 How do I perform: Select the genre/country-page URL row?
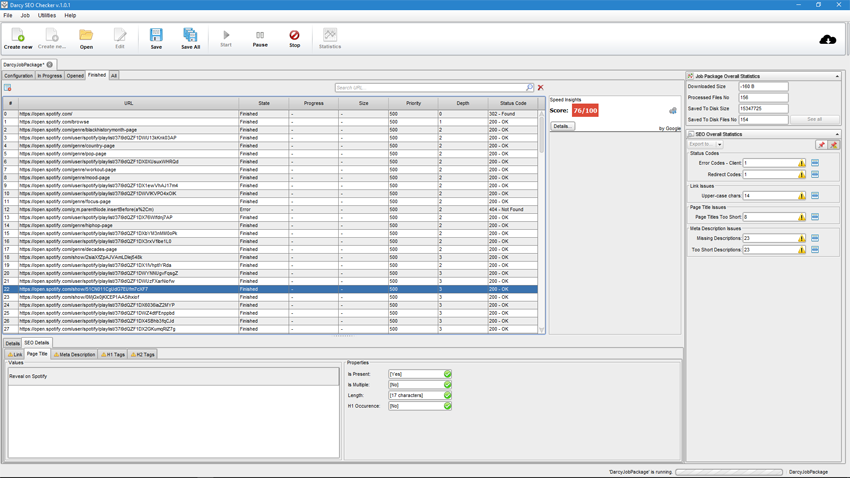pos(271,146)
